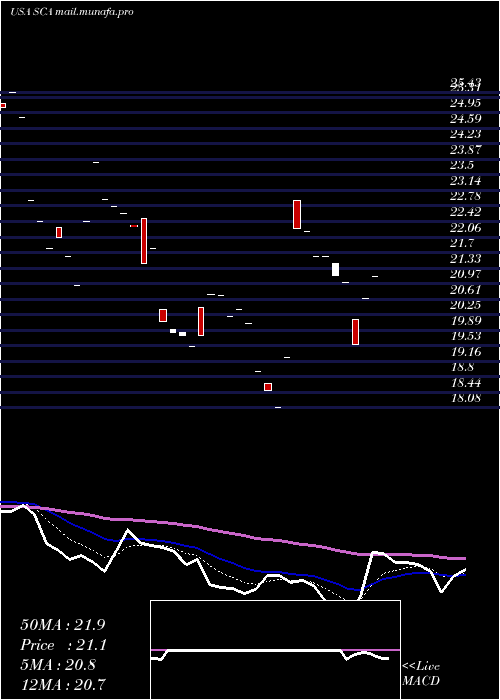Click the tall red candle near 22.42
This screenshot has height=700, width=500.
(144, 241)
